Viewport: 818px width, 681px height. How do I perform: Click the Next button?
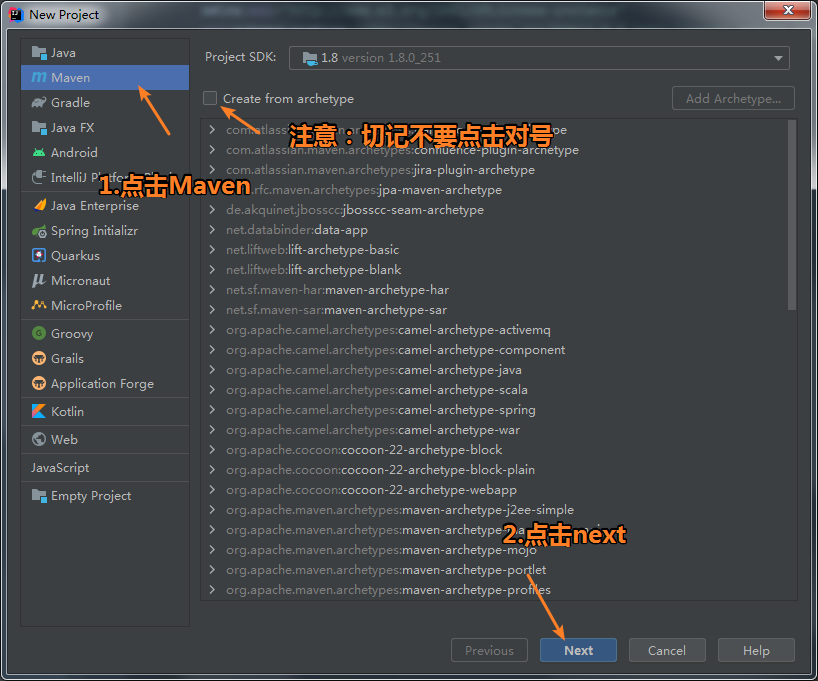578,650
